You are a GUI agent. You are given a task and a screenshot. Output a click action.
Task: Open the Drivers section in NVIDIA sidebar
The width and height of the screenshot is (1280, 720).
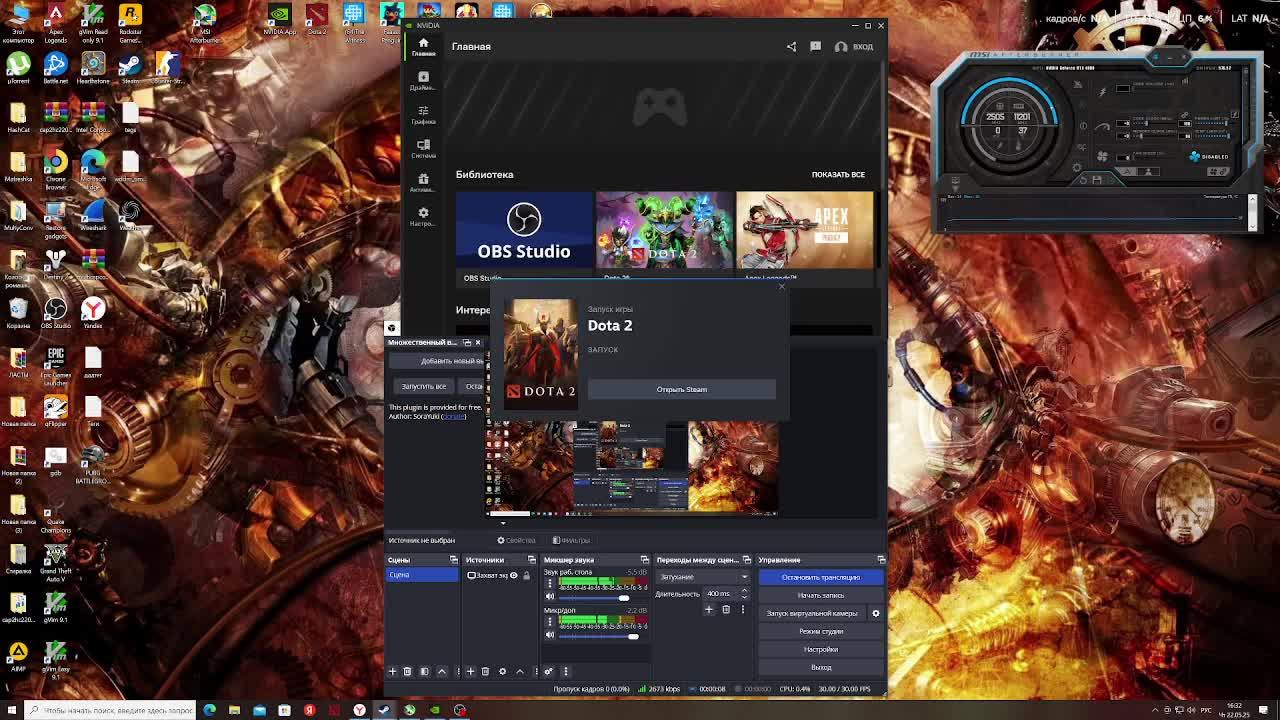(423, 80)
